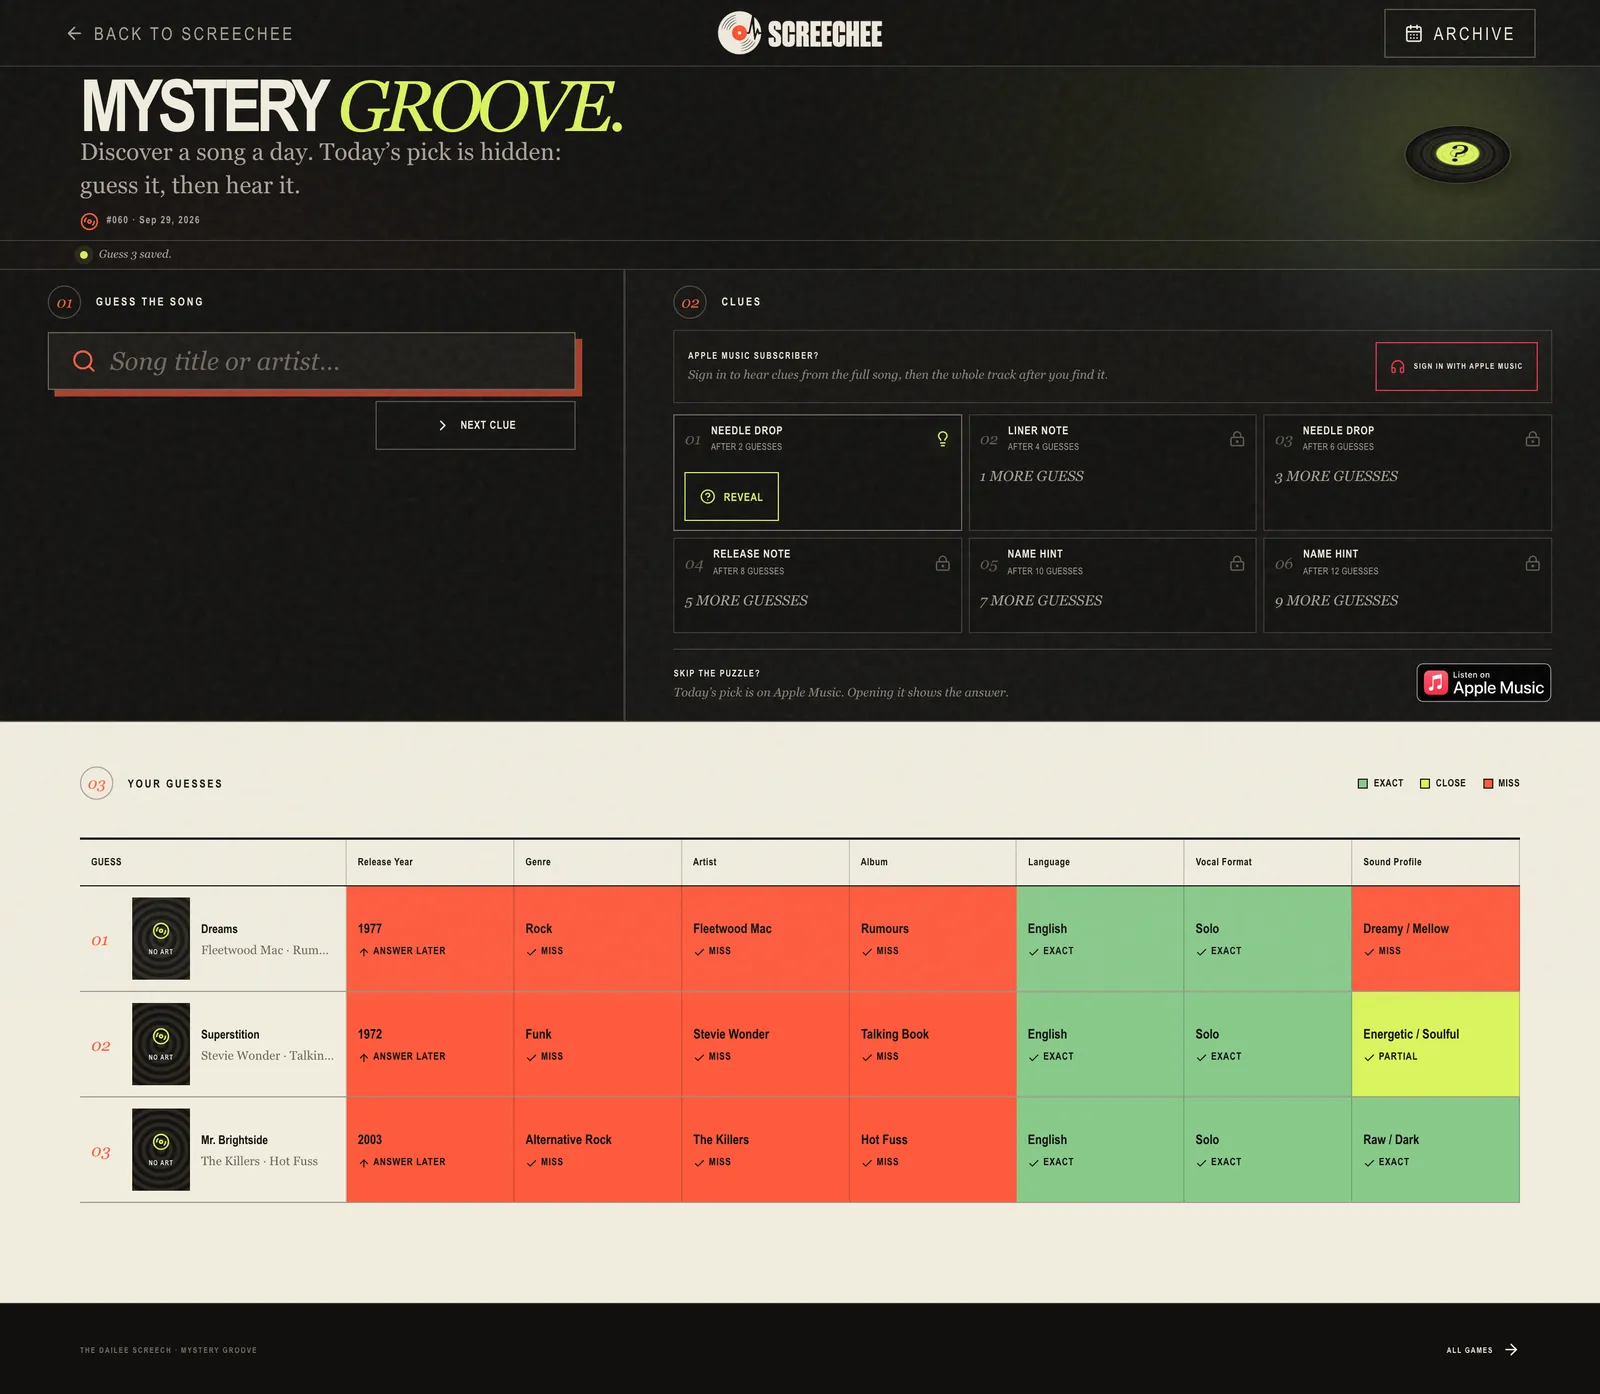Click the Energetic / Soulful partial cell
Viewport: 1600px width, 1394px height.
[x=1436, y=1044]
